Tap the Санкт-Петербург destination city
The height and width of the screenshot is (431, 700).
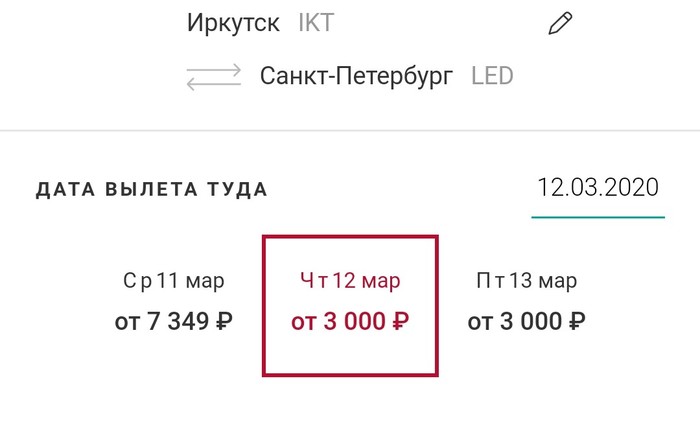pos(356,76)
